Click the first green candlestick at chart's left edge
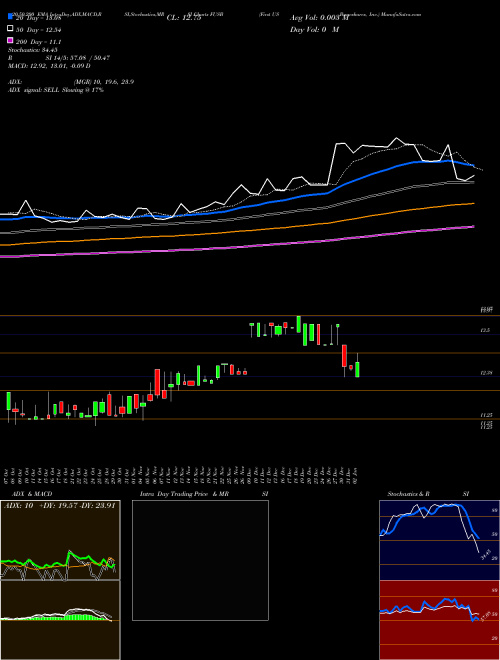Screen dimensions: 500x660 click(x=8, y=401)
